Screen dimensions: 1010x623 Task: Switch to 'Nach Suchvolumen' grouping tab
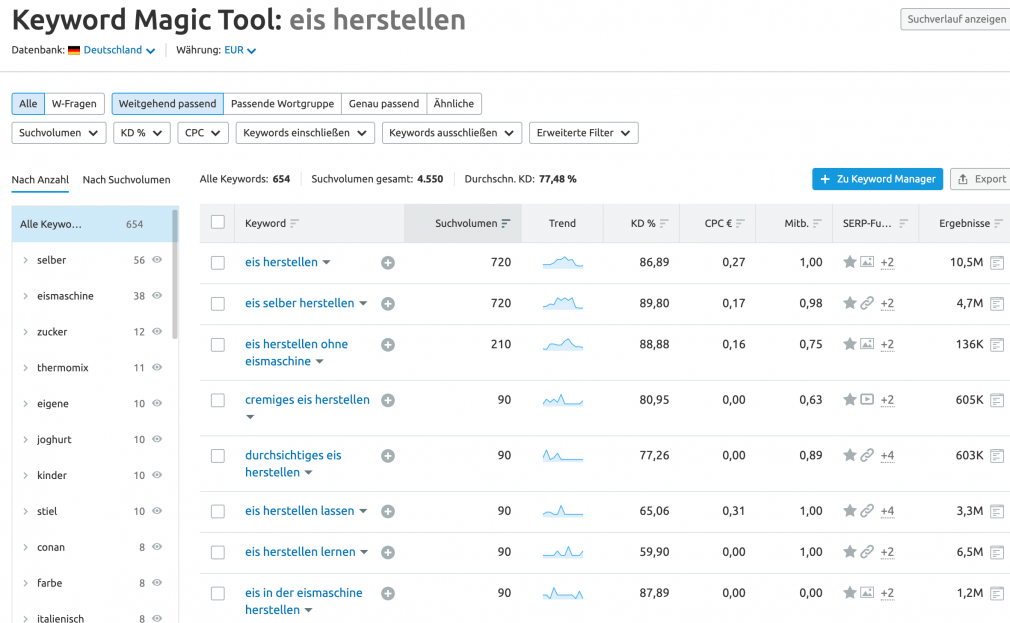126,180
